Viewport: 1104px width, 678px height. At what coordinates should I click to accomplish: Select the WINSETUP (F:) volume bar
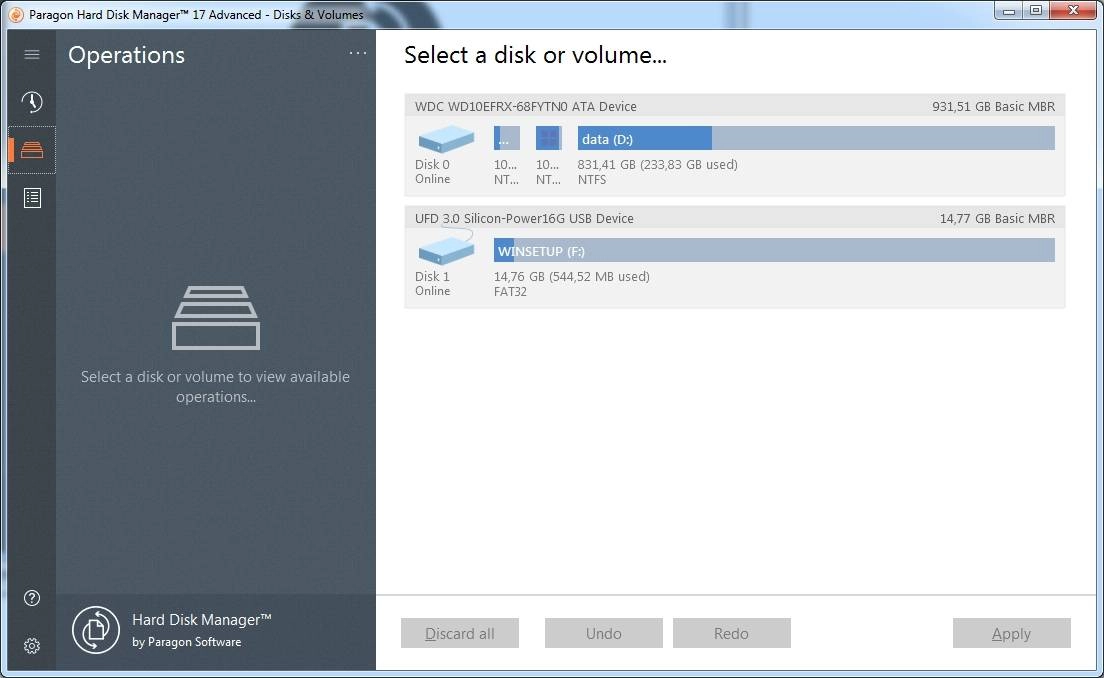(774, 250)
